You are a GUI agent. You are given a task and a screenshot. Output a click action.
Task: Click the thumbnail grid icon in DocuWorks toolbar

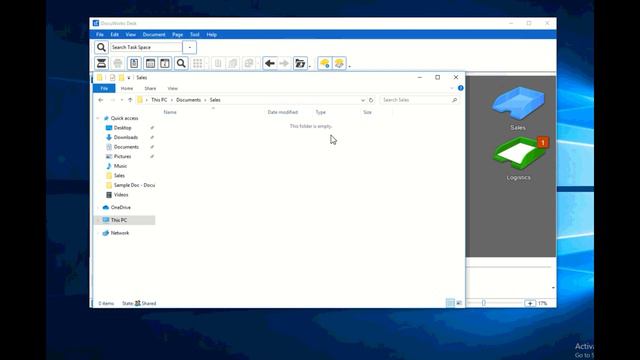point(198,63)
